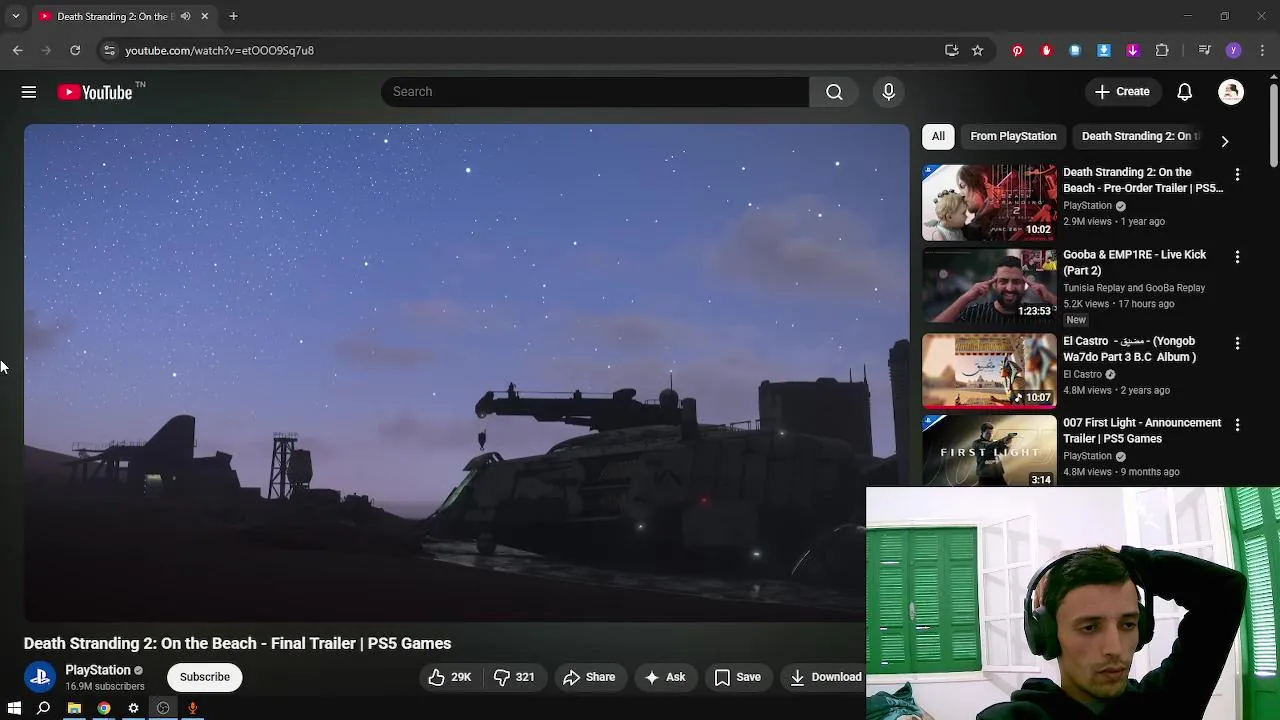Open Settings gear from taskbar
Image resolution: width=1280 pixels, height=720 pixels.
coord(133,708)
